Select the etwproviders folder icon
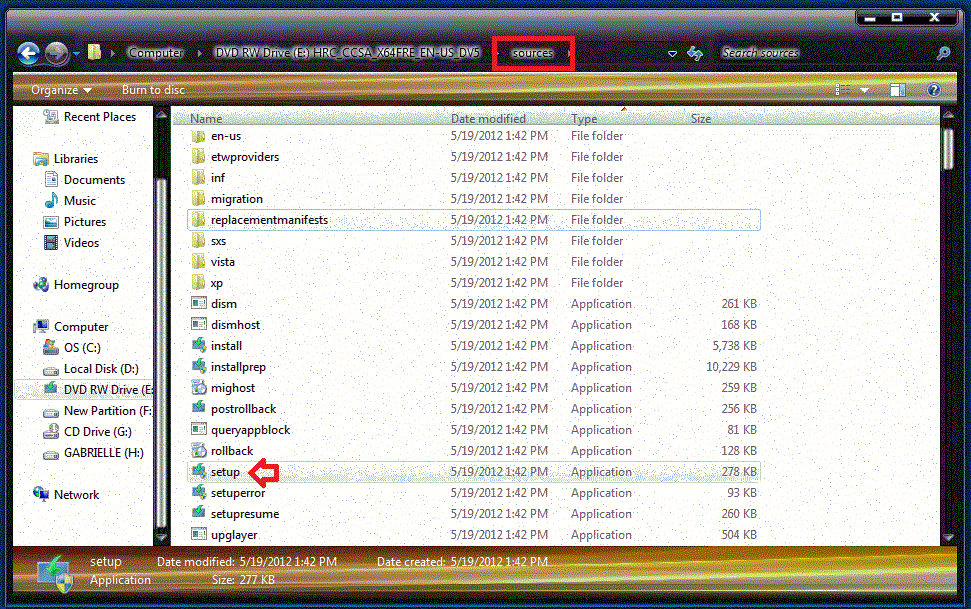This screenshot has height=609, width=971. 198,157
